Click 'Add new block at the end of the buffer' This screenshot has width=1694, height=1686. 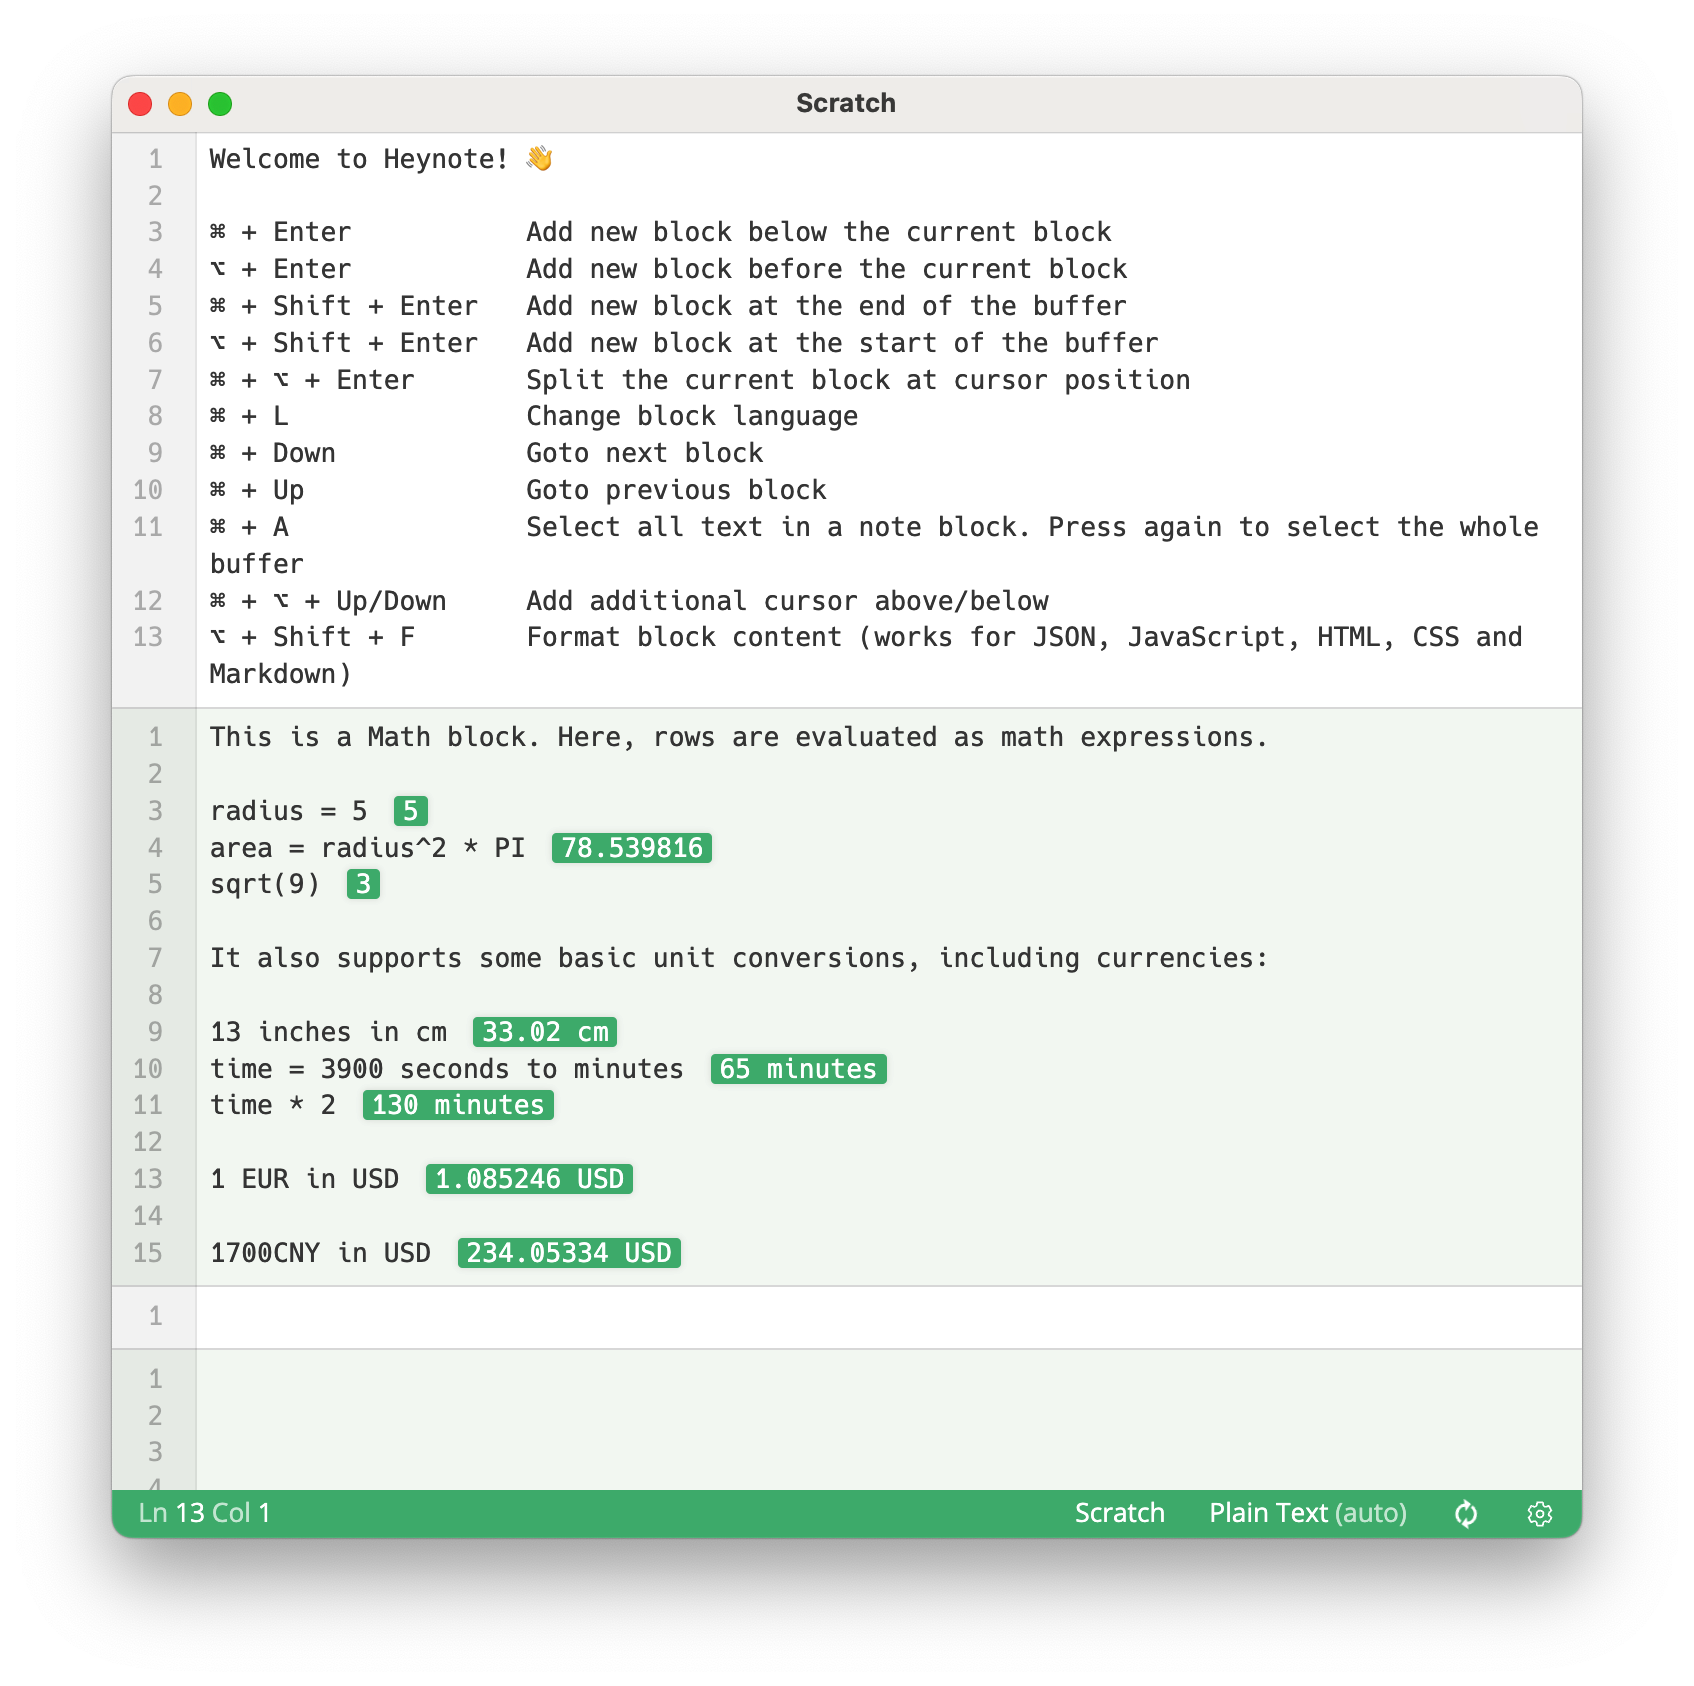(827, 306)
